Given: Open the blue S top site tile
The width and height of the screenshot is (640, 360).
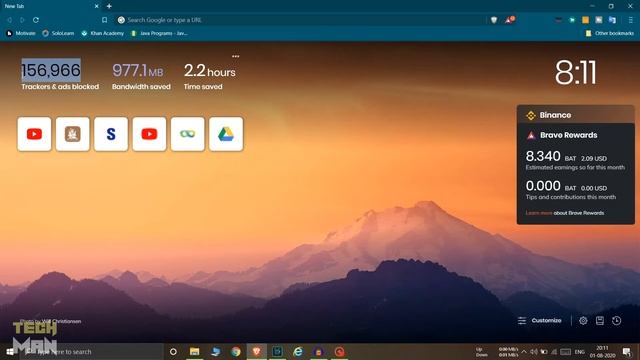Looking at the screenshot, I should coord(111,134).
